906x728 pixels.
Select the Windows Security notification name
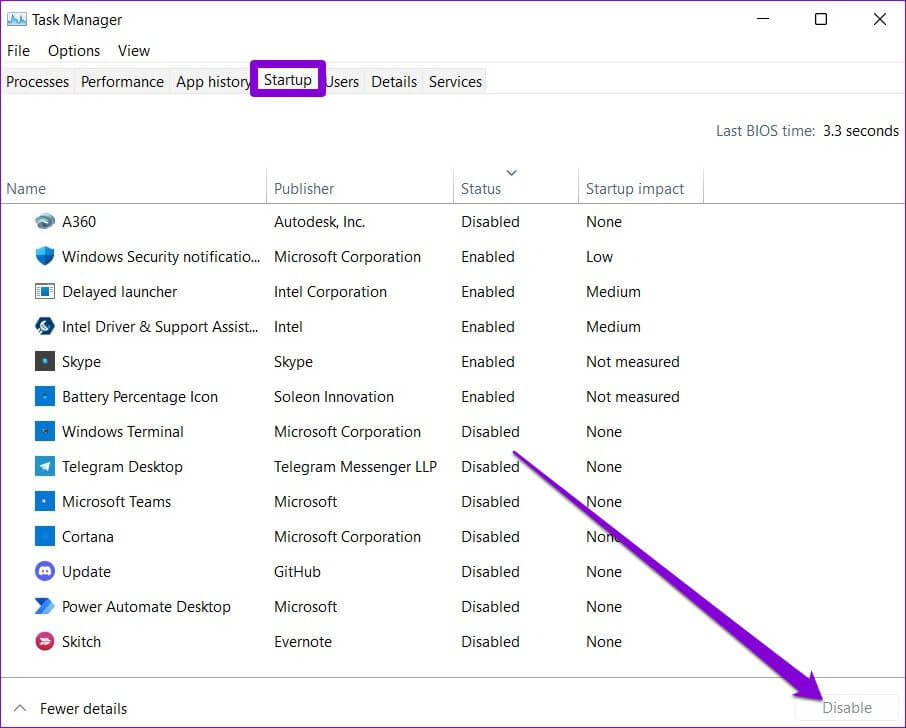[161, 257]
